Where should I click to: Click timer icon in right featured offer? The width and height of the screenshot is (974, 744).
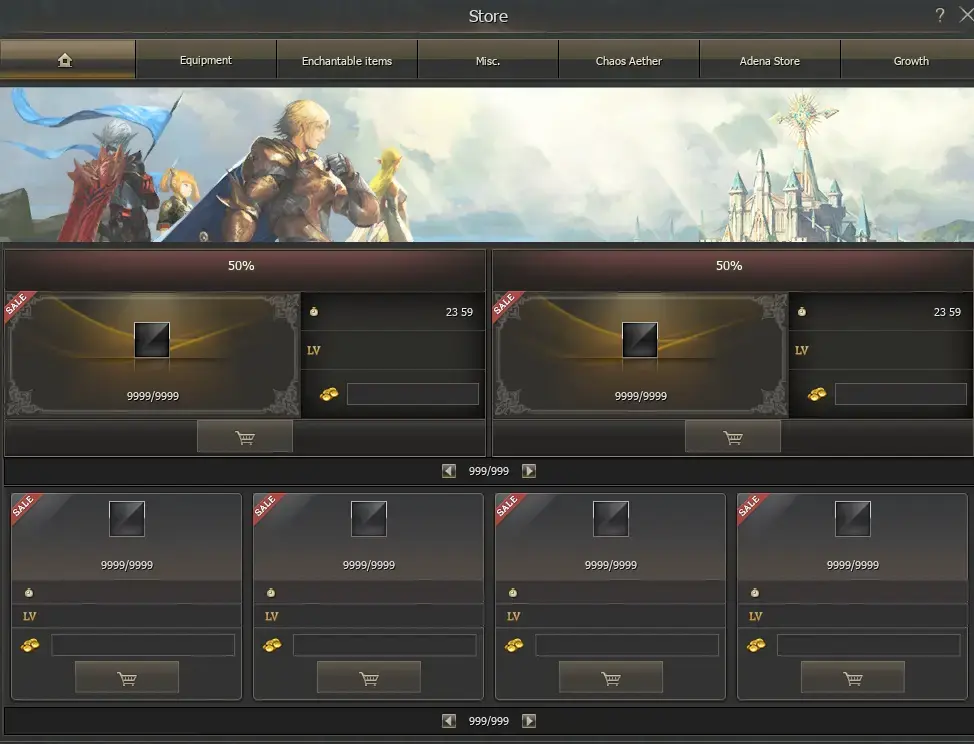click(x=802, y=311)
